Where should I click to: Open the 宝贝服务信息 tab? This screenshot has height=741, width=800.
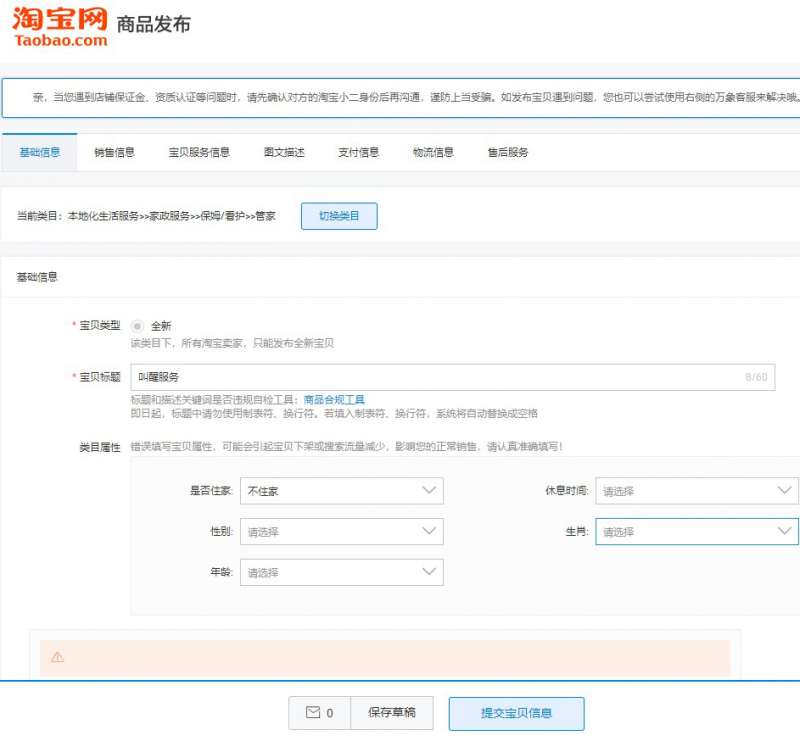coord(199,152)
